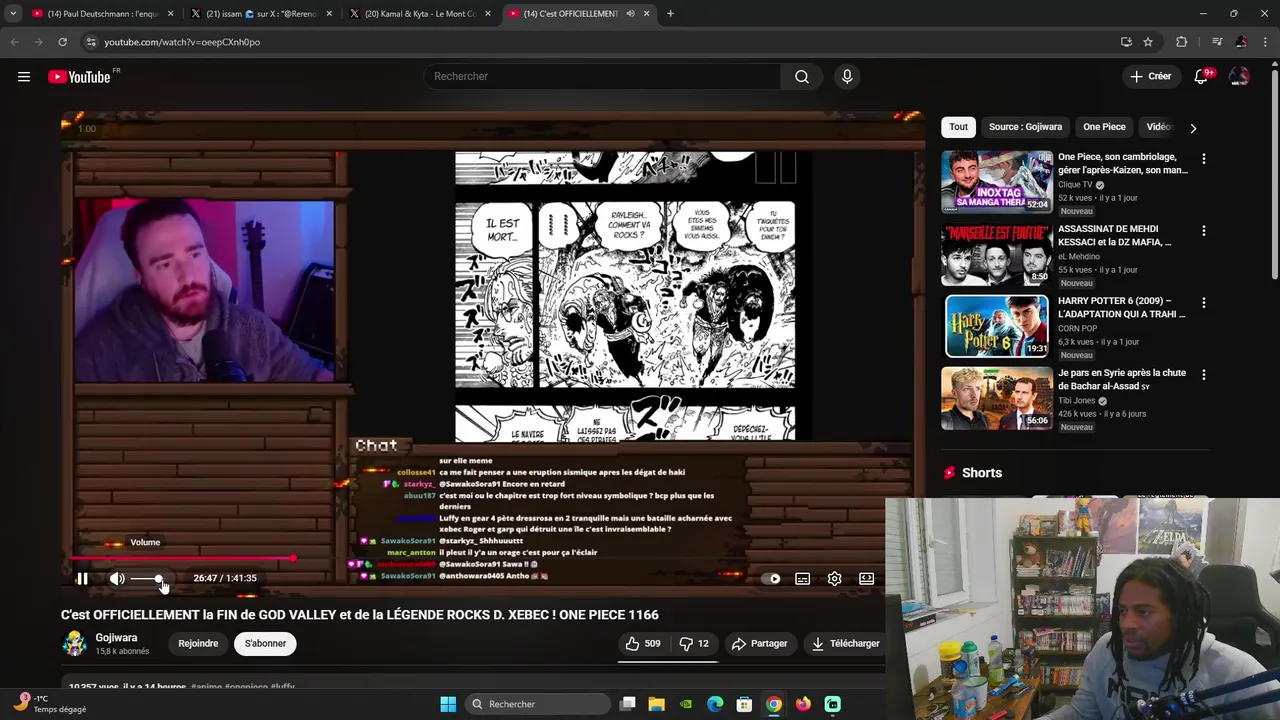Open the YouTube hamburger guide menu
This screenshot has height=720, width=1280.
pyautogui.click(x=24, y=77)
